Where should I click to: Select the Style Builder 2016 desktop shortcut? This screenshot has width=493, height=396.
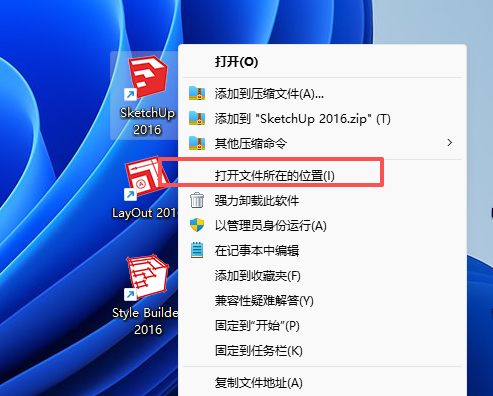point(145,296)
